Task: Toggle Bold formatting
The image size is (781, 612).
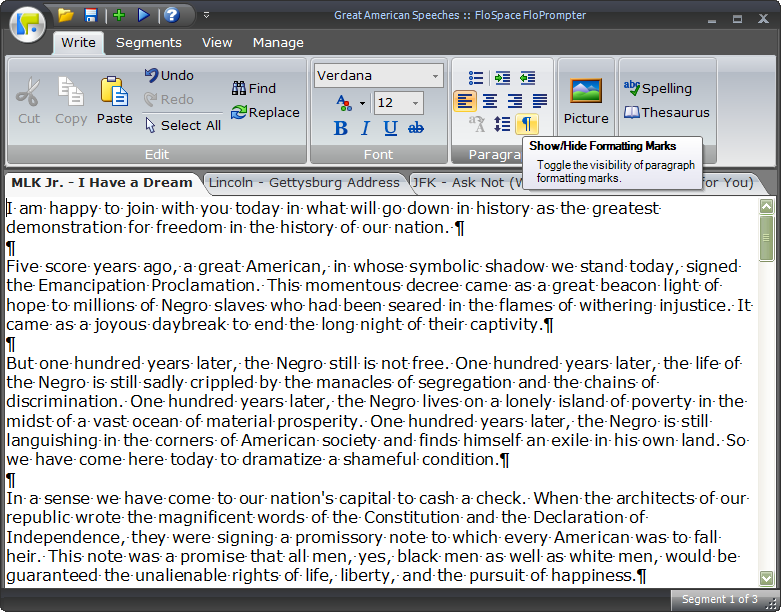Action: (341, 128)
